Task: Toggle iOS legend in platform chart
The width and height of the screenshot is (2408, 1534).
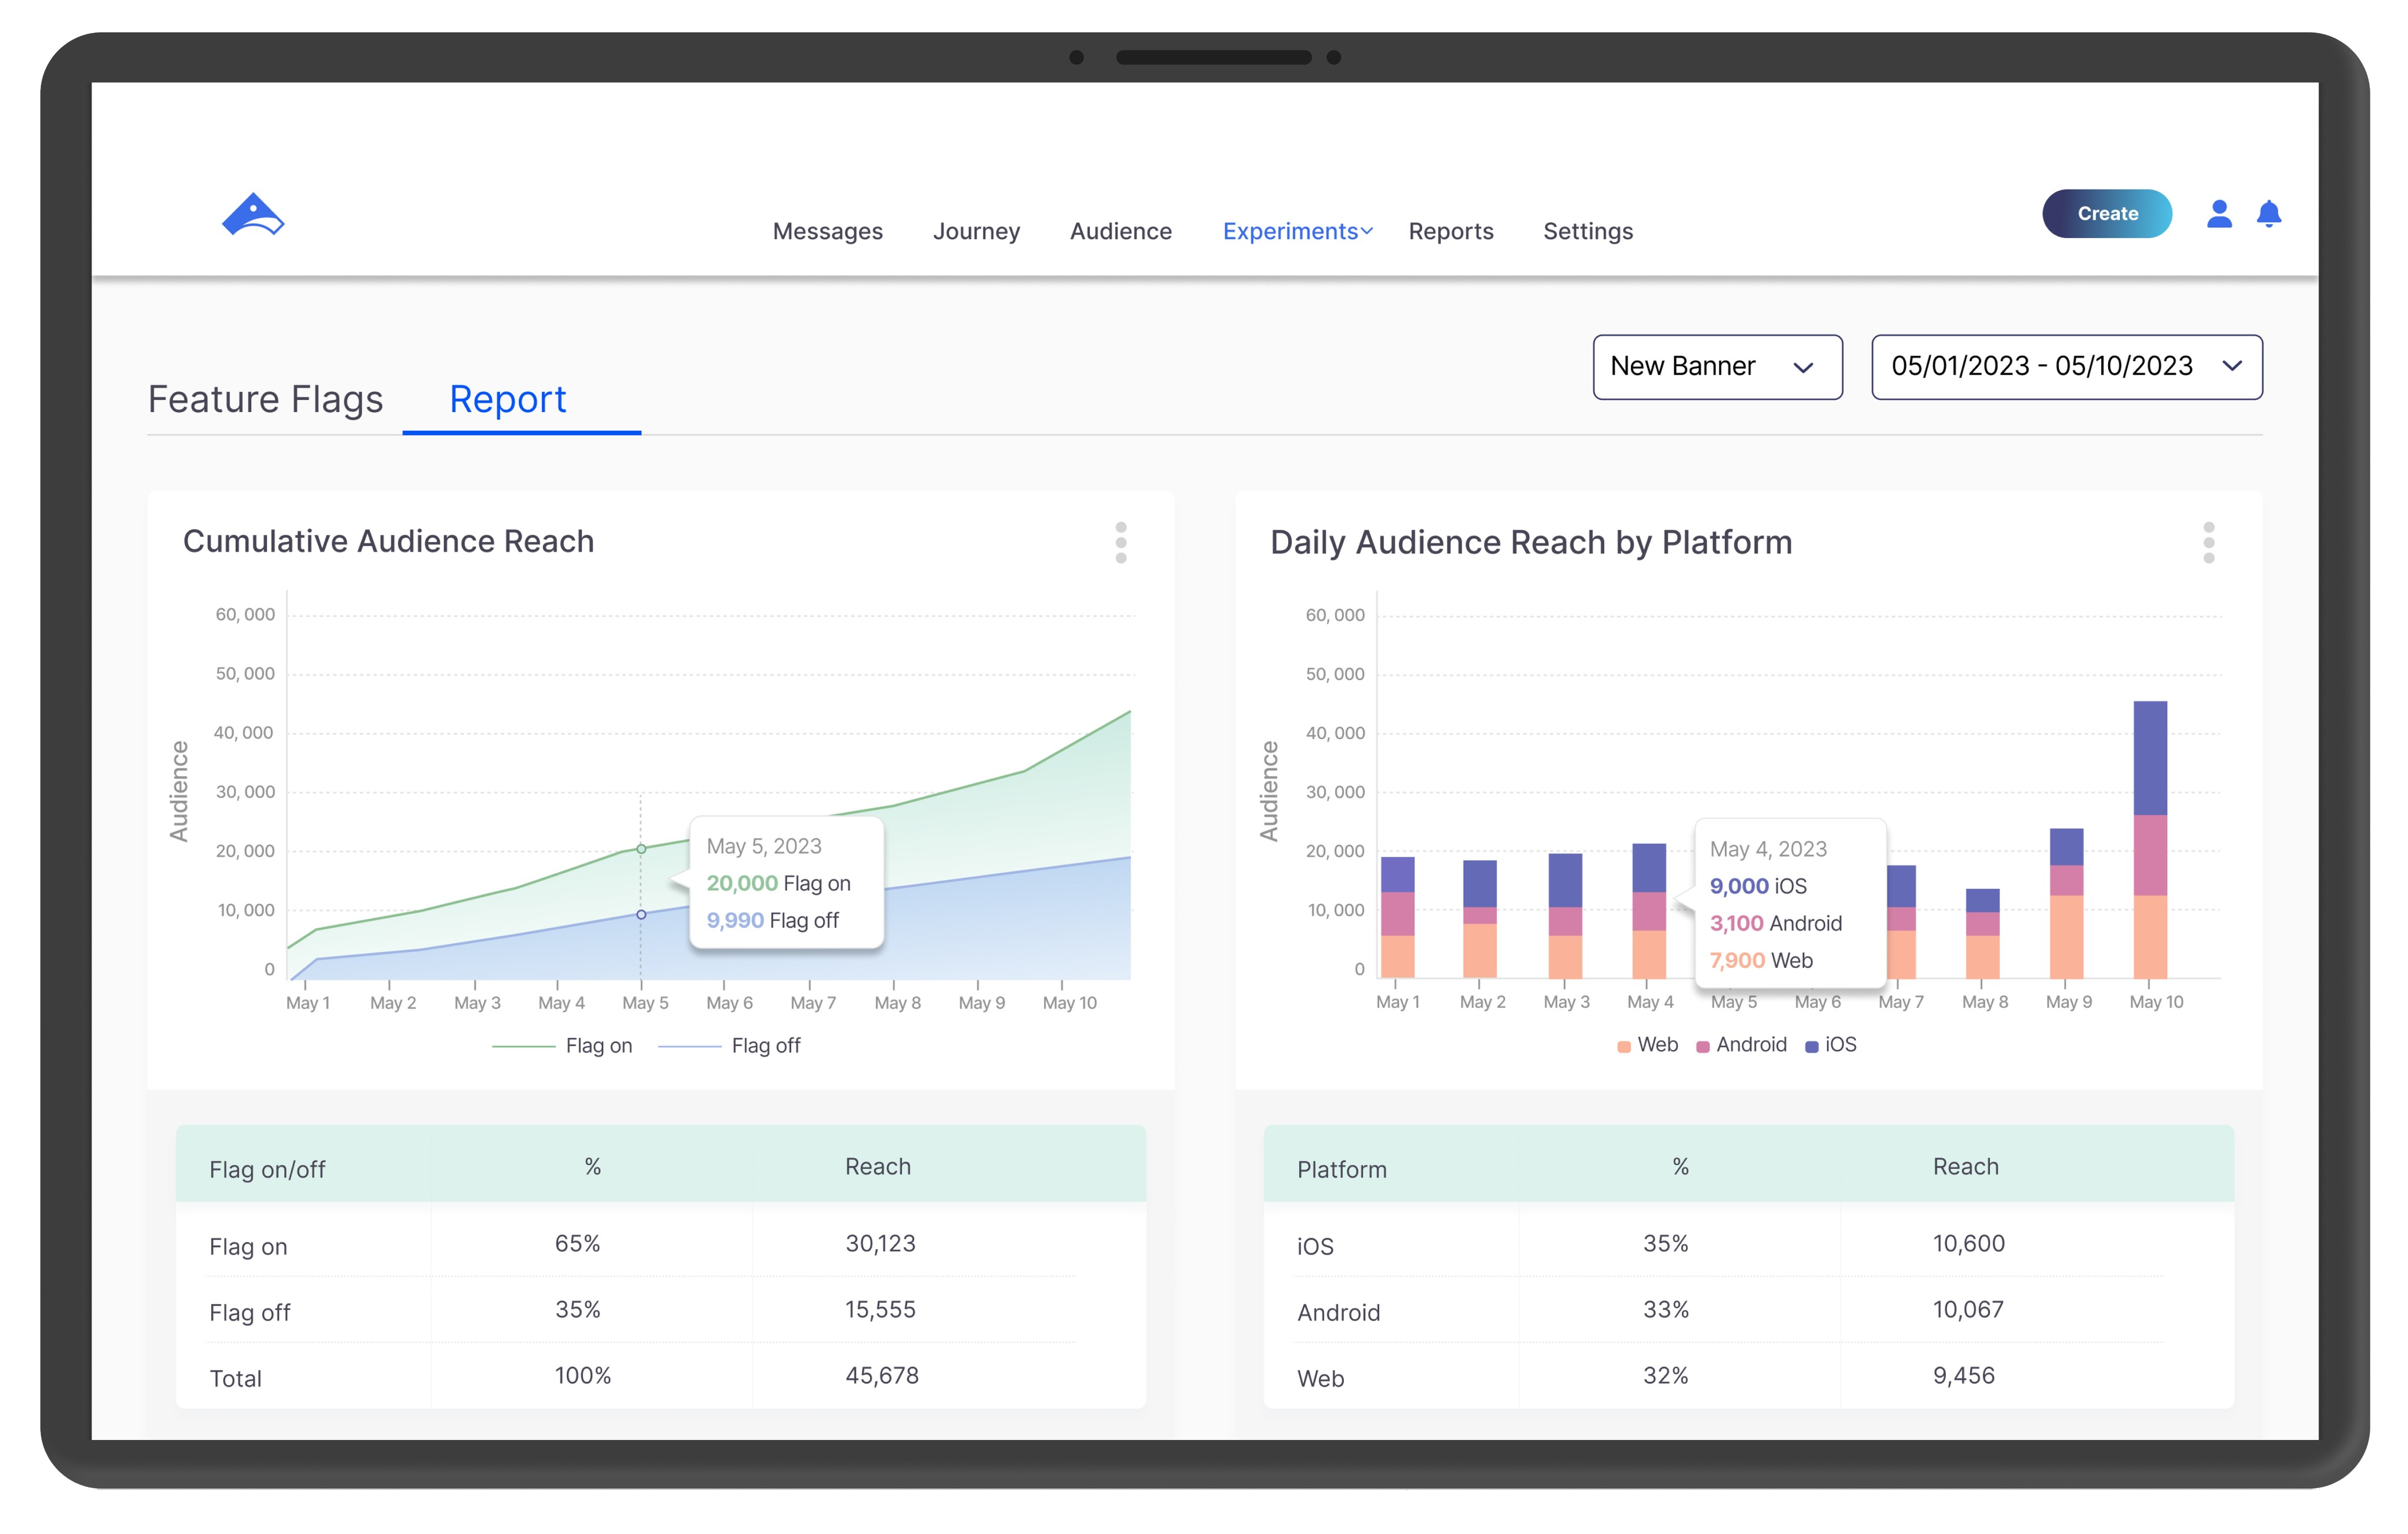Action: (x=1830, y=1045)
